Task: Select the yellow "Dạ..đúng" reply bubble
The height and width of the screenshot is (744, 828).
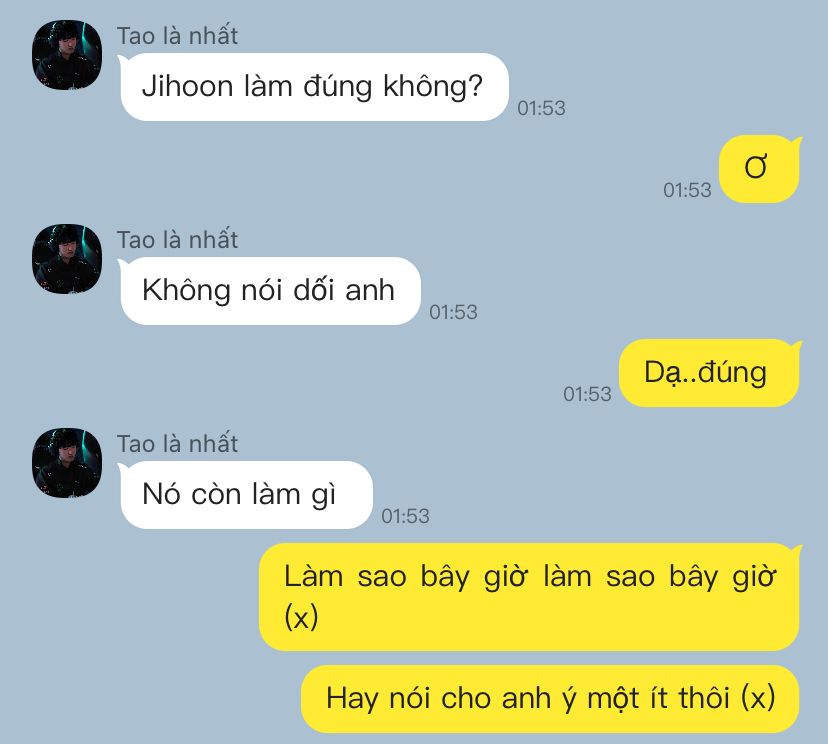Action: click(x=710, y=373)
